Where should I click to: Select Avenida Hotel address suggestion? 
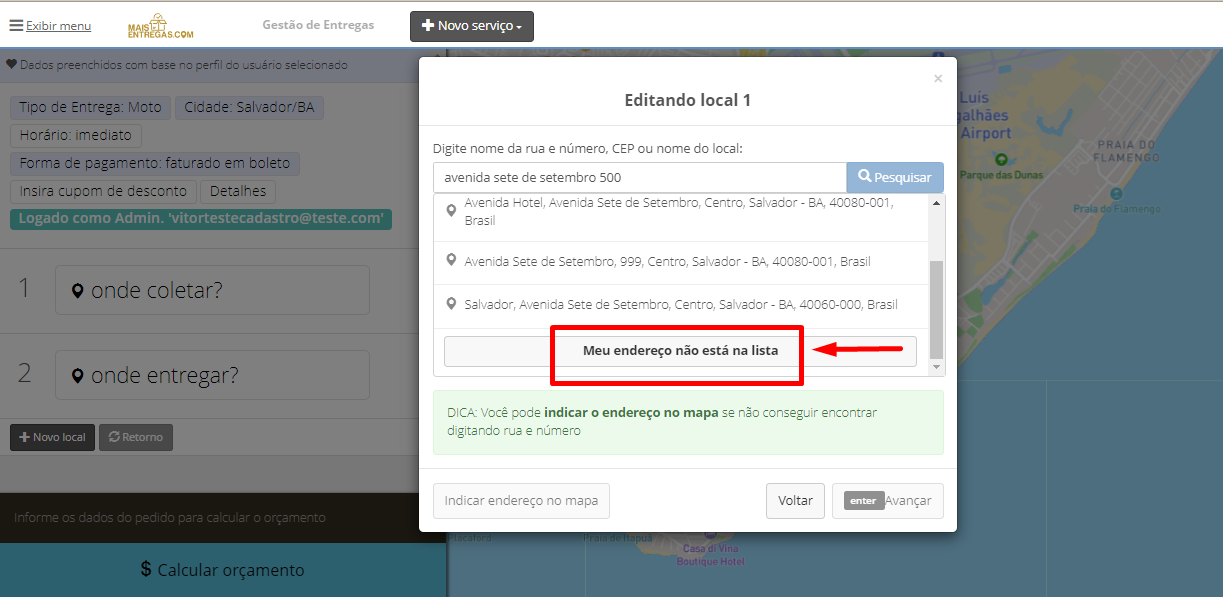coord(681,211)
